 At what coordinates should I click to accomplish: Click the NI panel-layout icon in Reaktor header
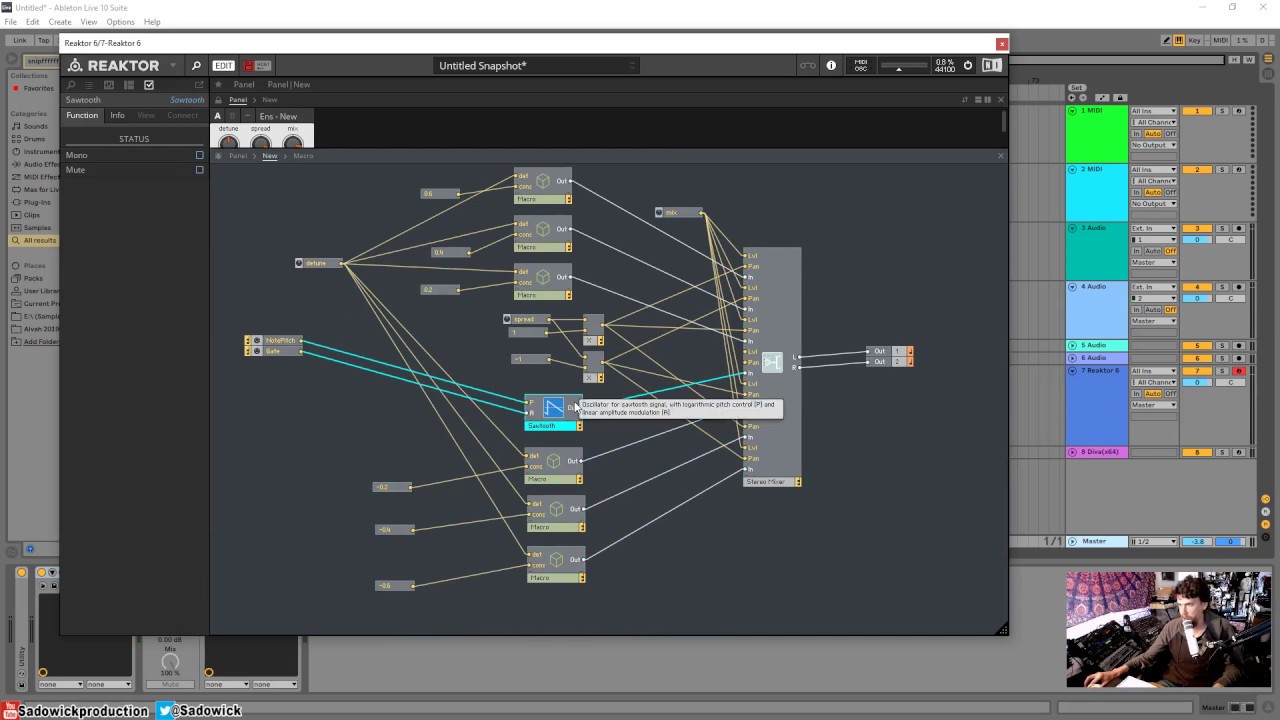click(992, 66)
